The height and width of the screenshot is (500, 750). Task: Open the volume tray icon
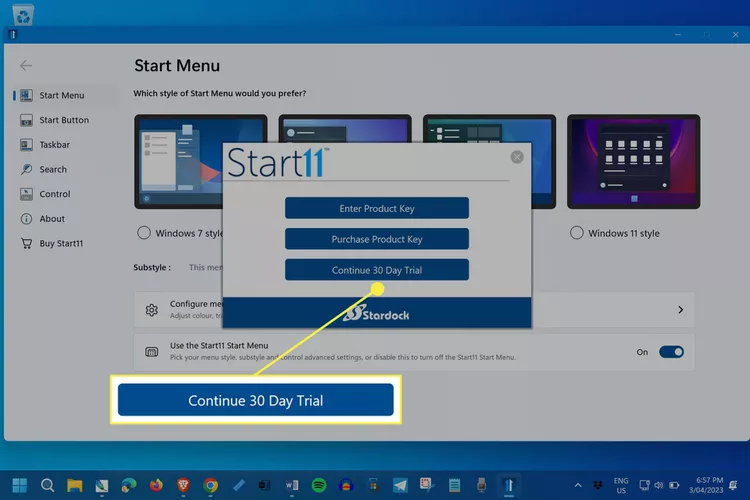659,485
